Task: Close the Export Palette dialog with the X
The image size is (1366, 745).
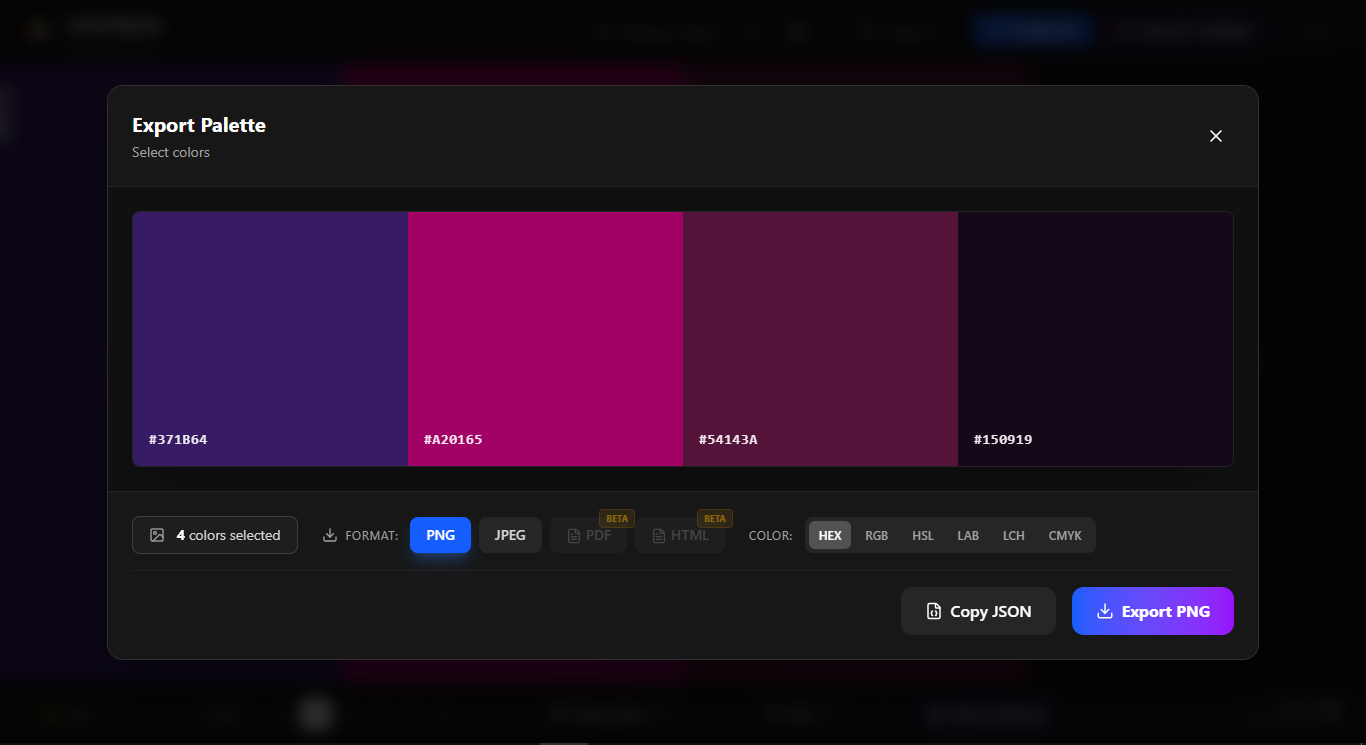Action: click(1216, 136)
